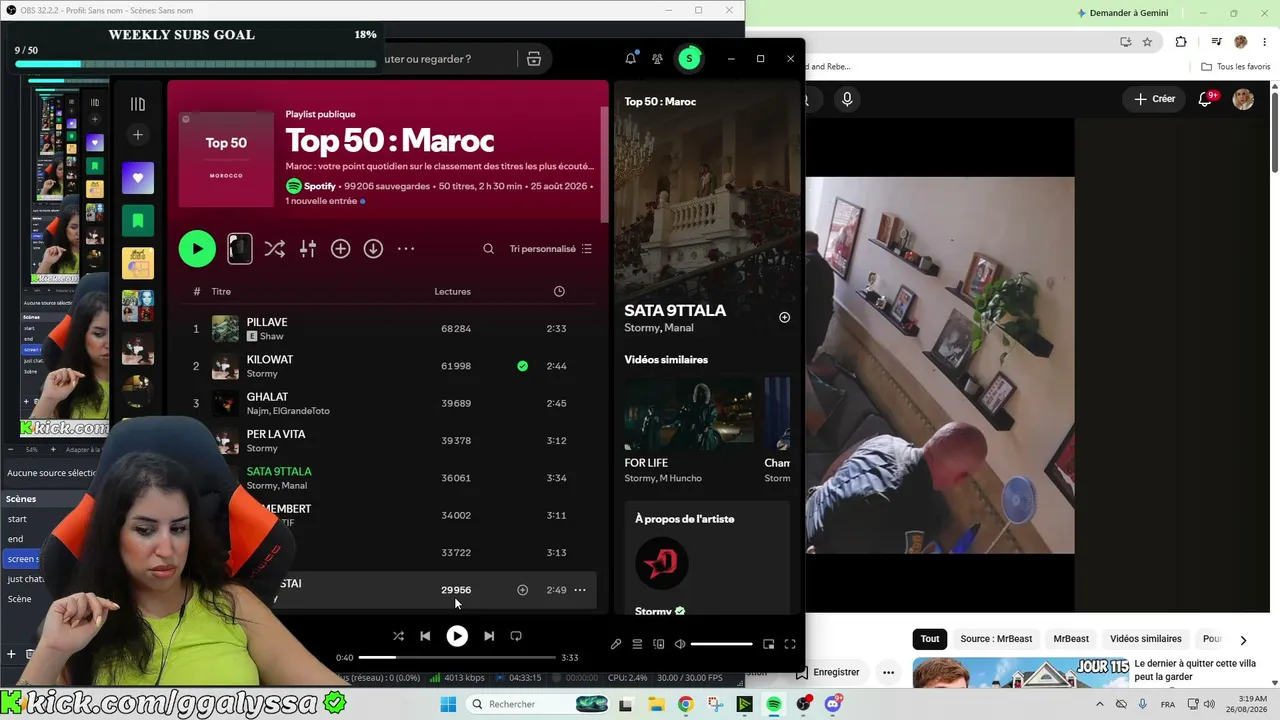Switch Spotify to full screen view
This screenshot has height=720, width=1280.
790,645
